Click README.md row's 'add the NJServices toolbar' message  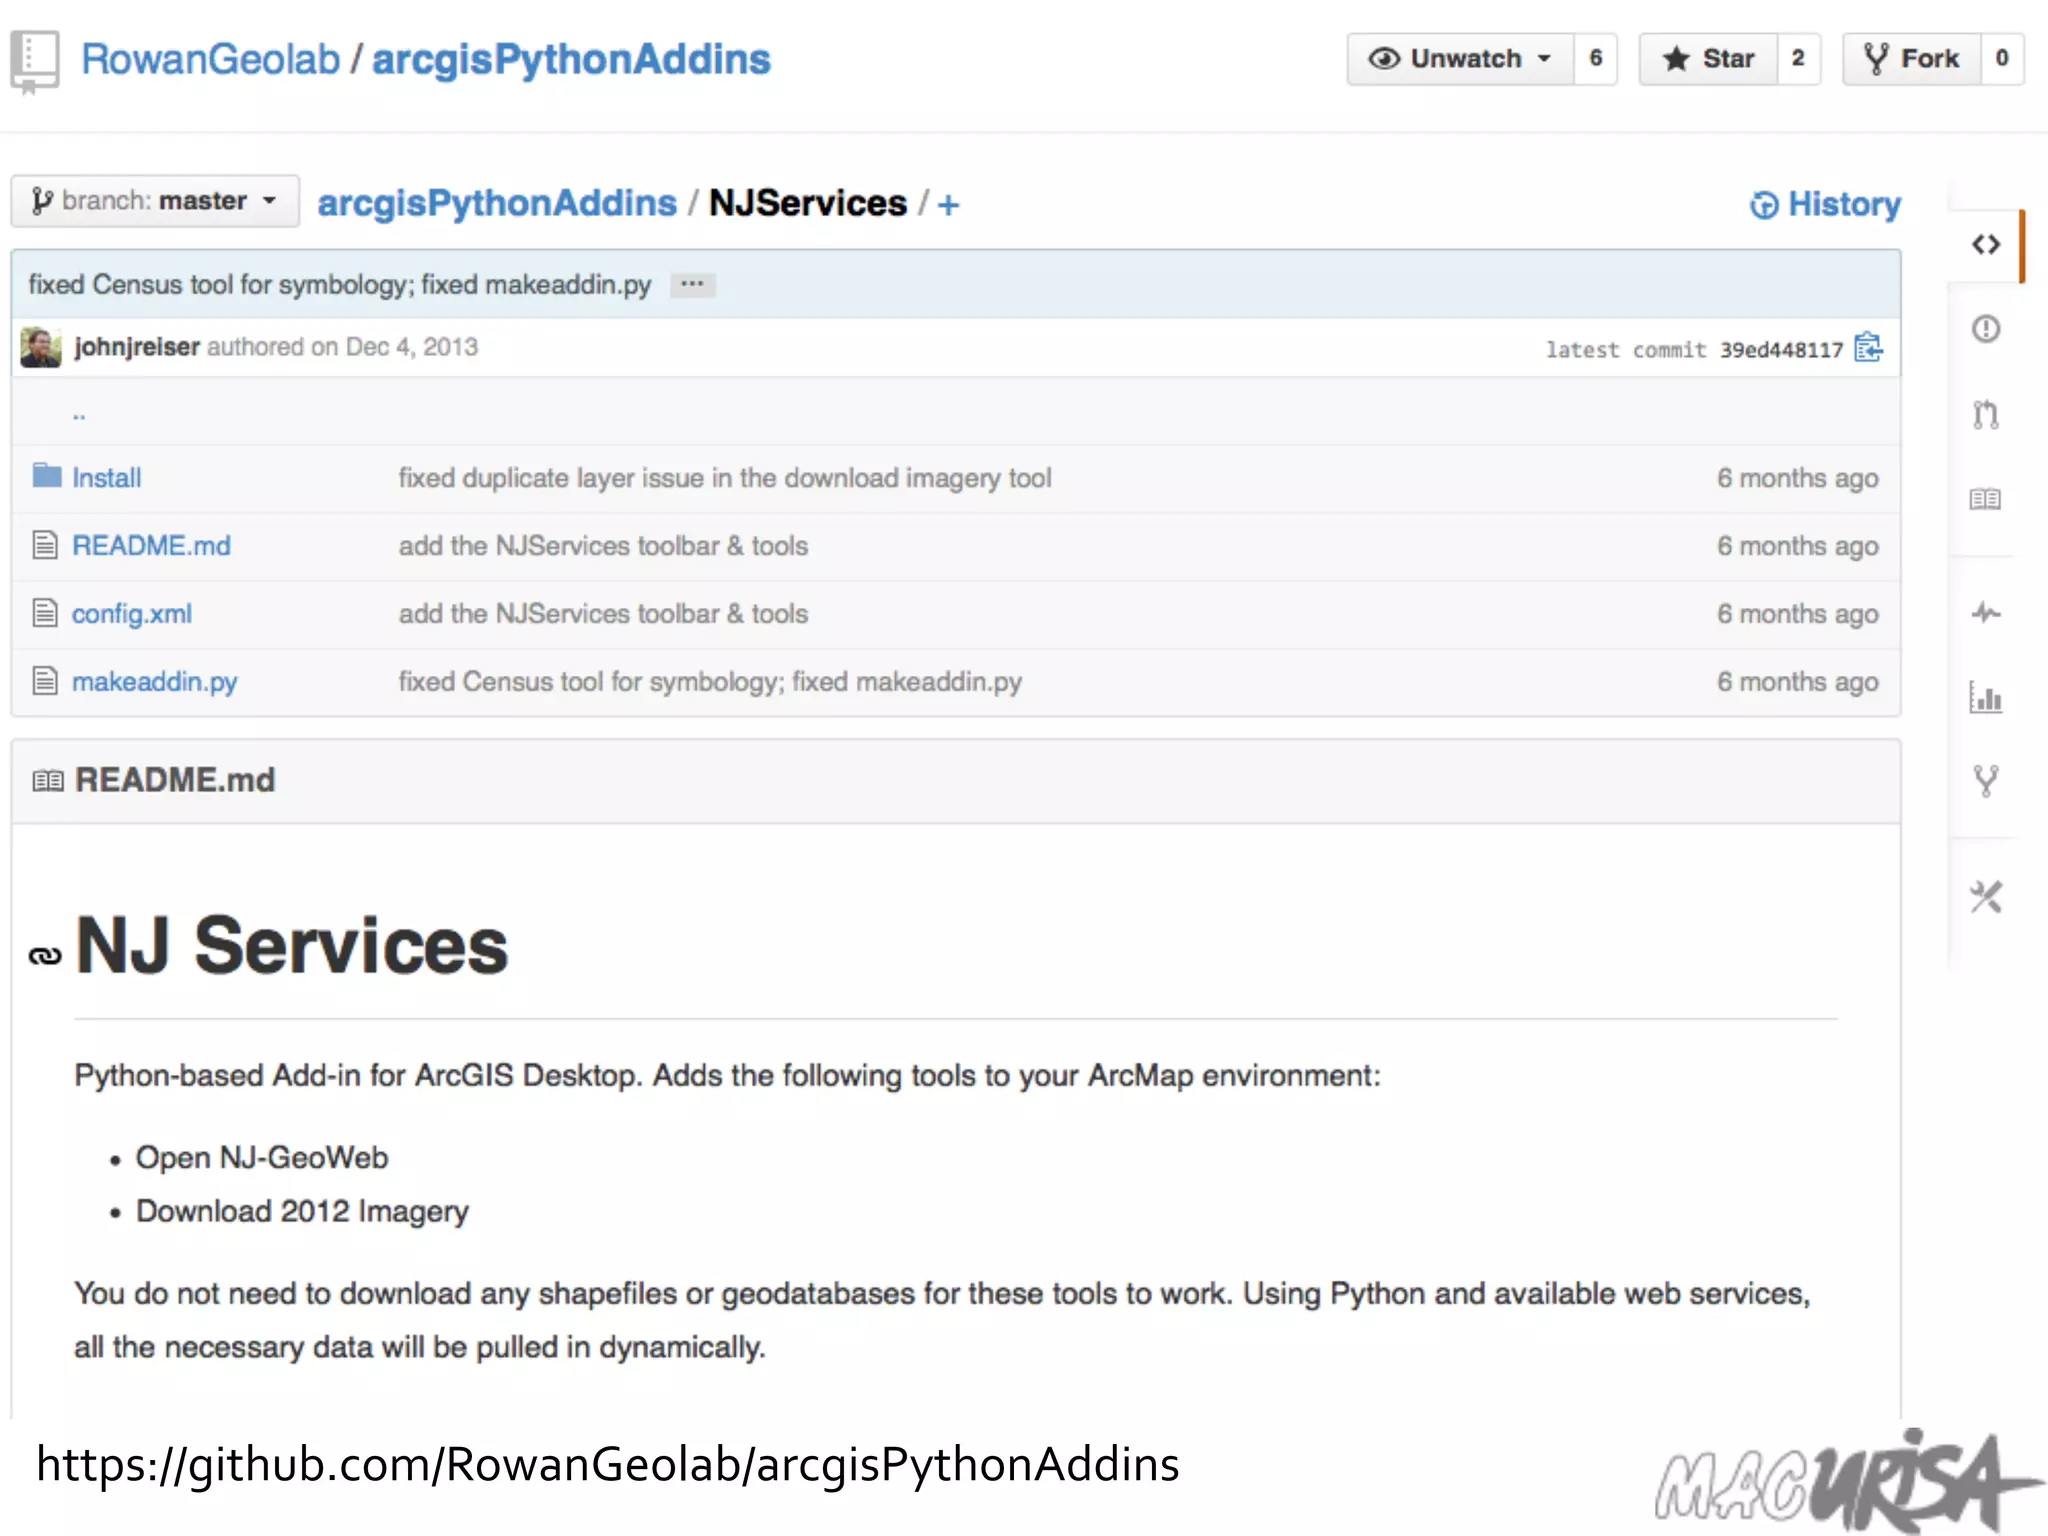[603, 546]
